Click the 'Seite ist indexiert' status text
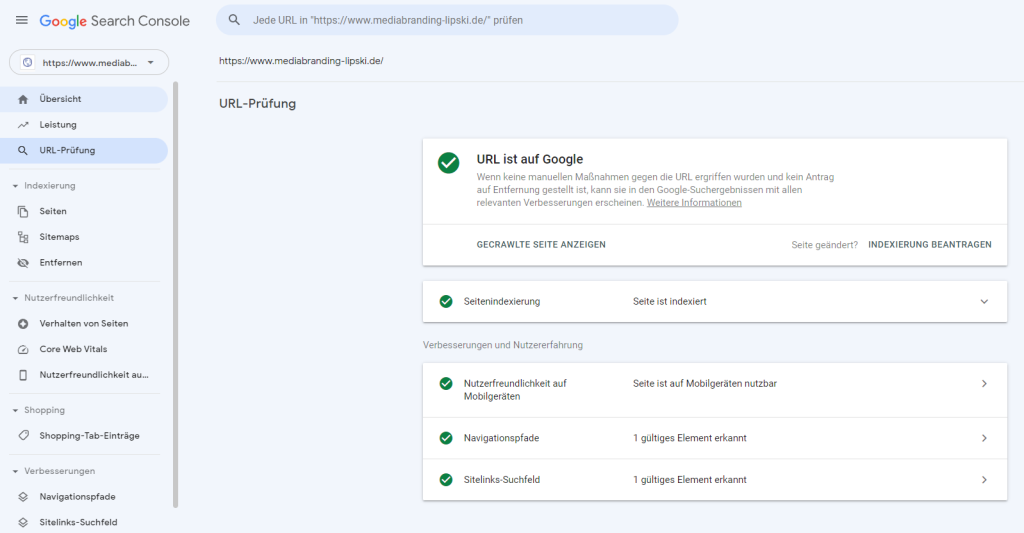The width and height of the screenshot is (1024, 533). coord(669,301)
